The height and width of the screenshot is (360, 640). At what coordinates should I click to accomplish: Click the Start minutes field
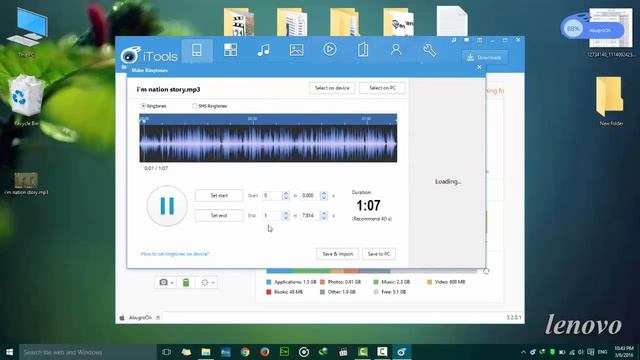272,196
